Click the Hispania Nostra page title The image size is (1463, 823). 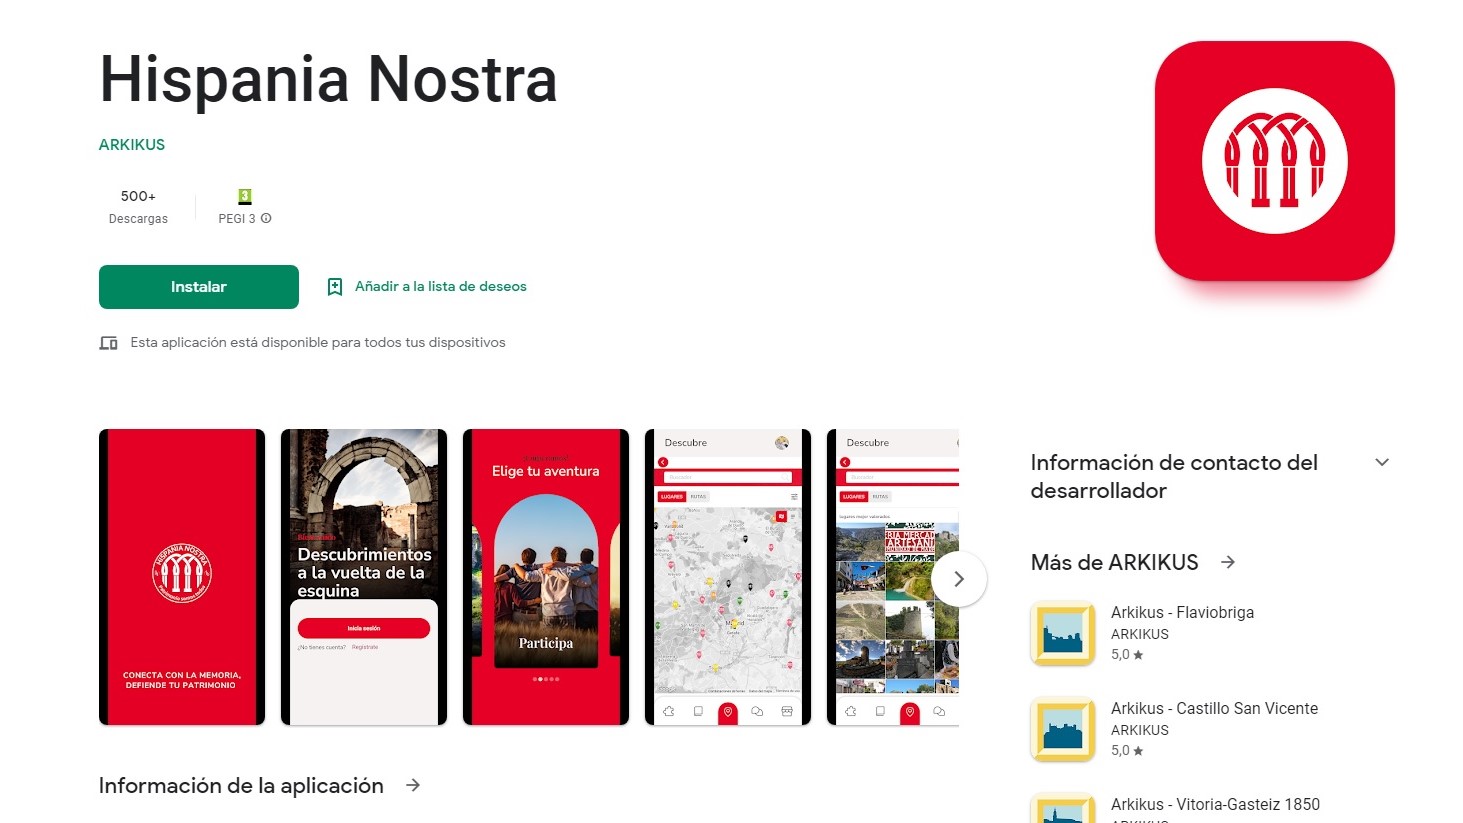click(x=328, y=79)
